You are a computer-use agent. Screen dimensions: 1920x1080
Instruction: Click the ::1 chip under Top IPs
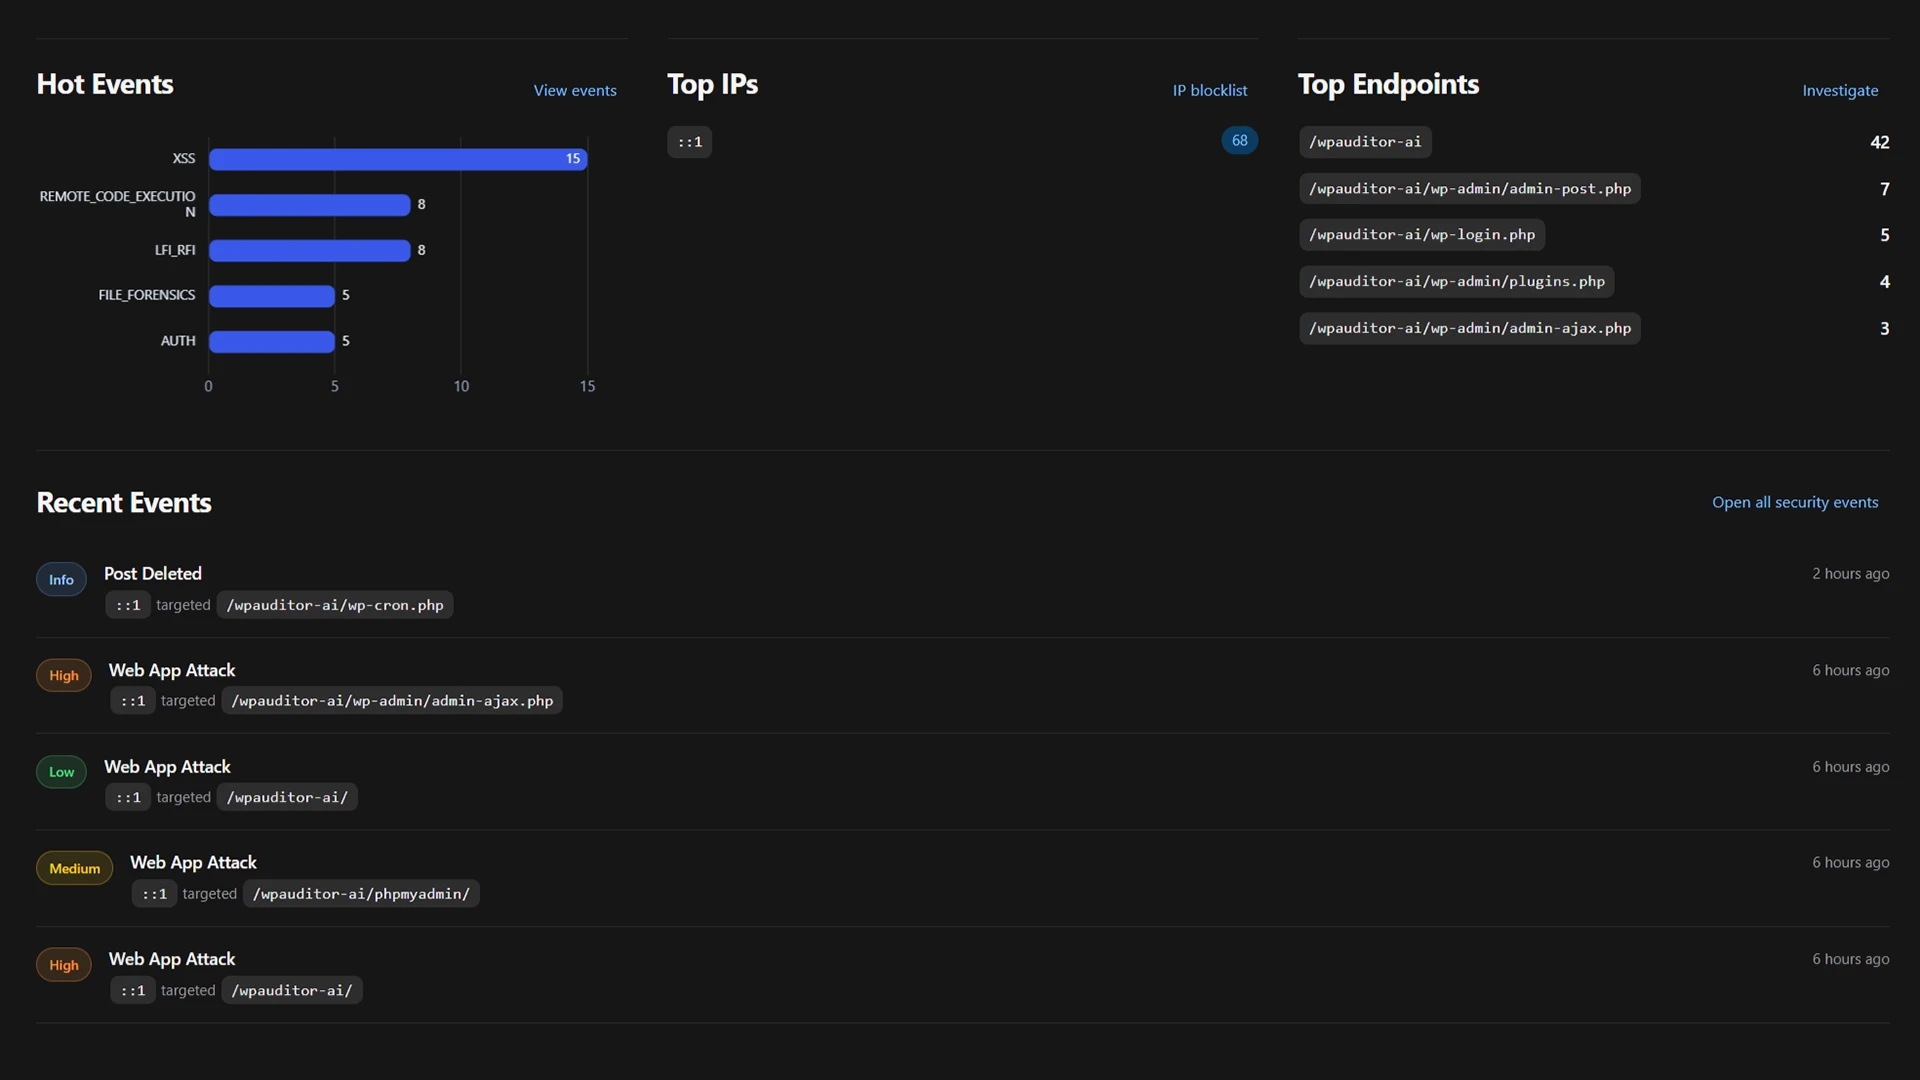690,142
